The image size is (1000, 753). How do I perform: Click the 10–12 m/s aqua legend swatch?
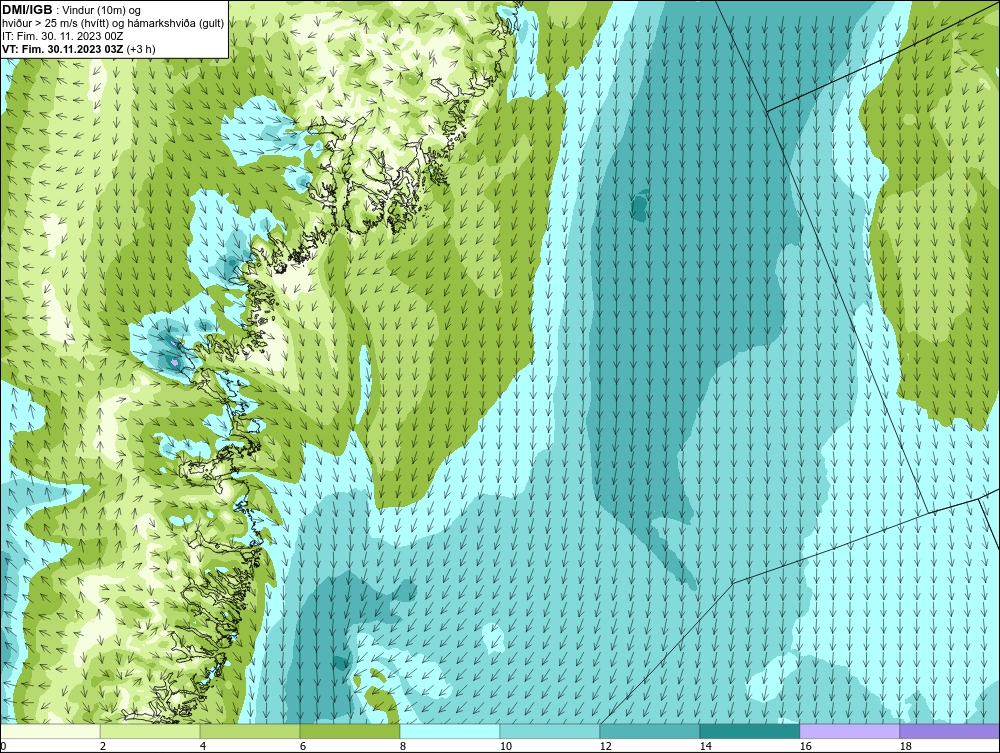coord(550,731)
